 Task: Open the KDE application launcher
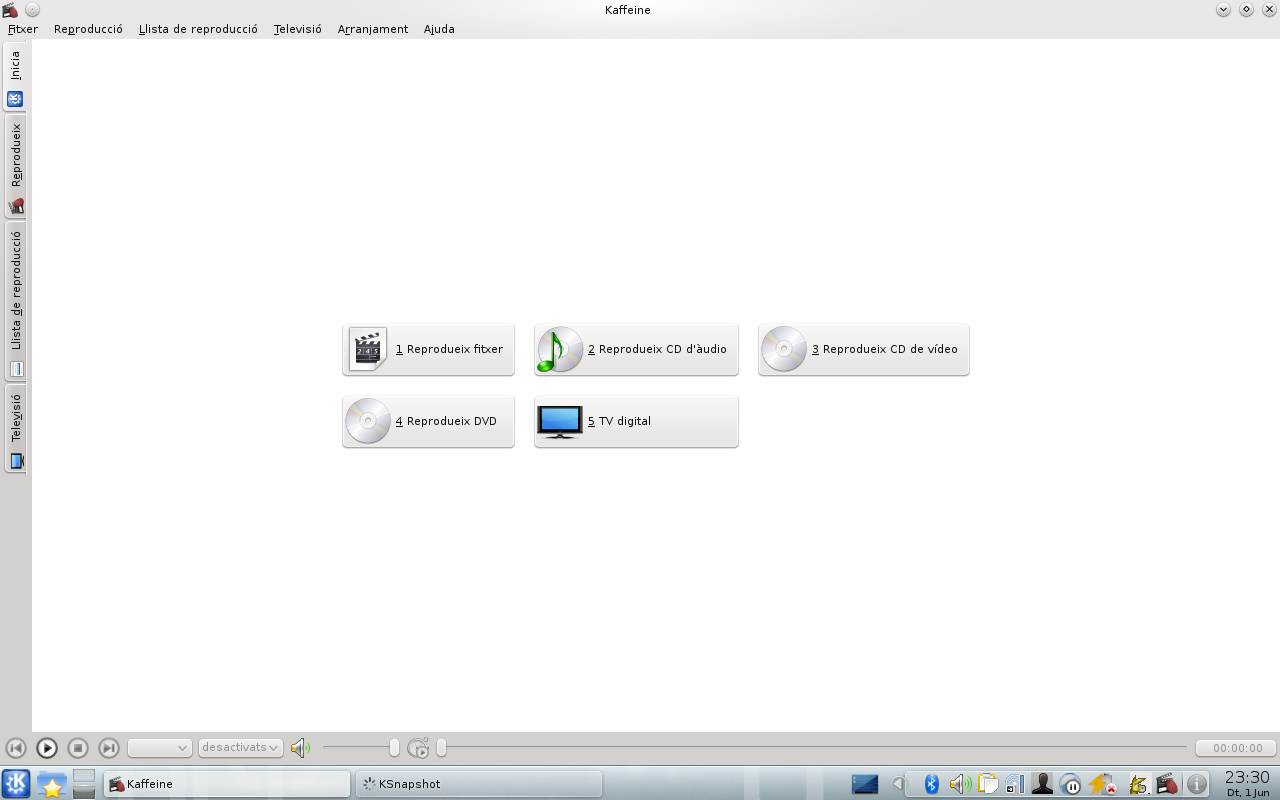click(x=16, y=784)
